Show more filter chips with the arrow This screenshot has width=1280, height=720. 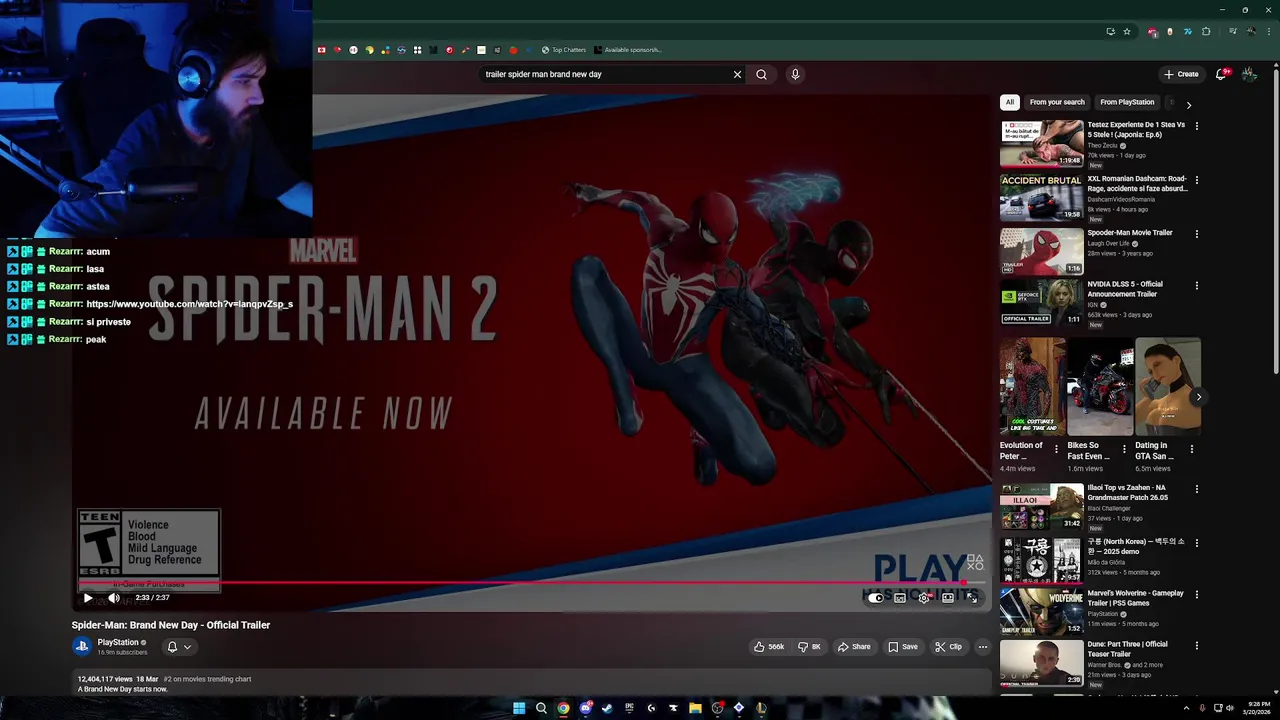(1188, 104)
